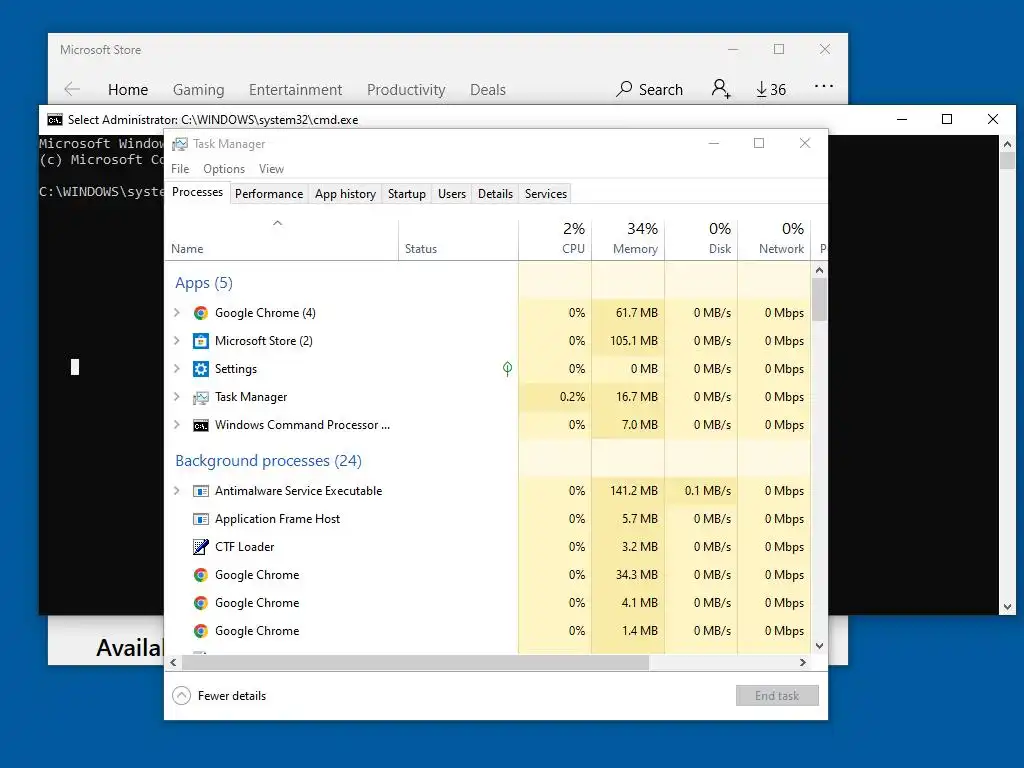
Task: Click the cmd.exe title bar icon
Action: click(x=55, y=120)
